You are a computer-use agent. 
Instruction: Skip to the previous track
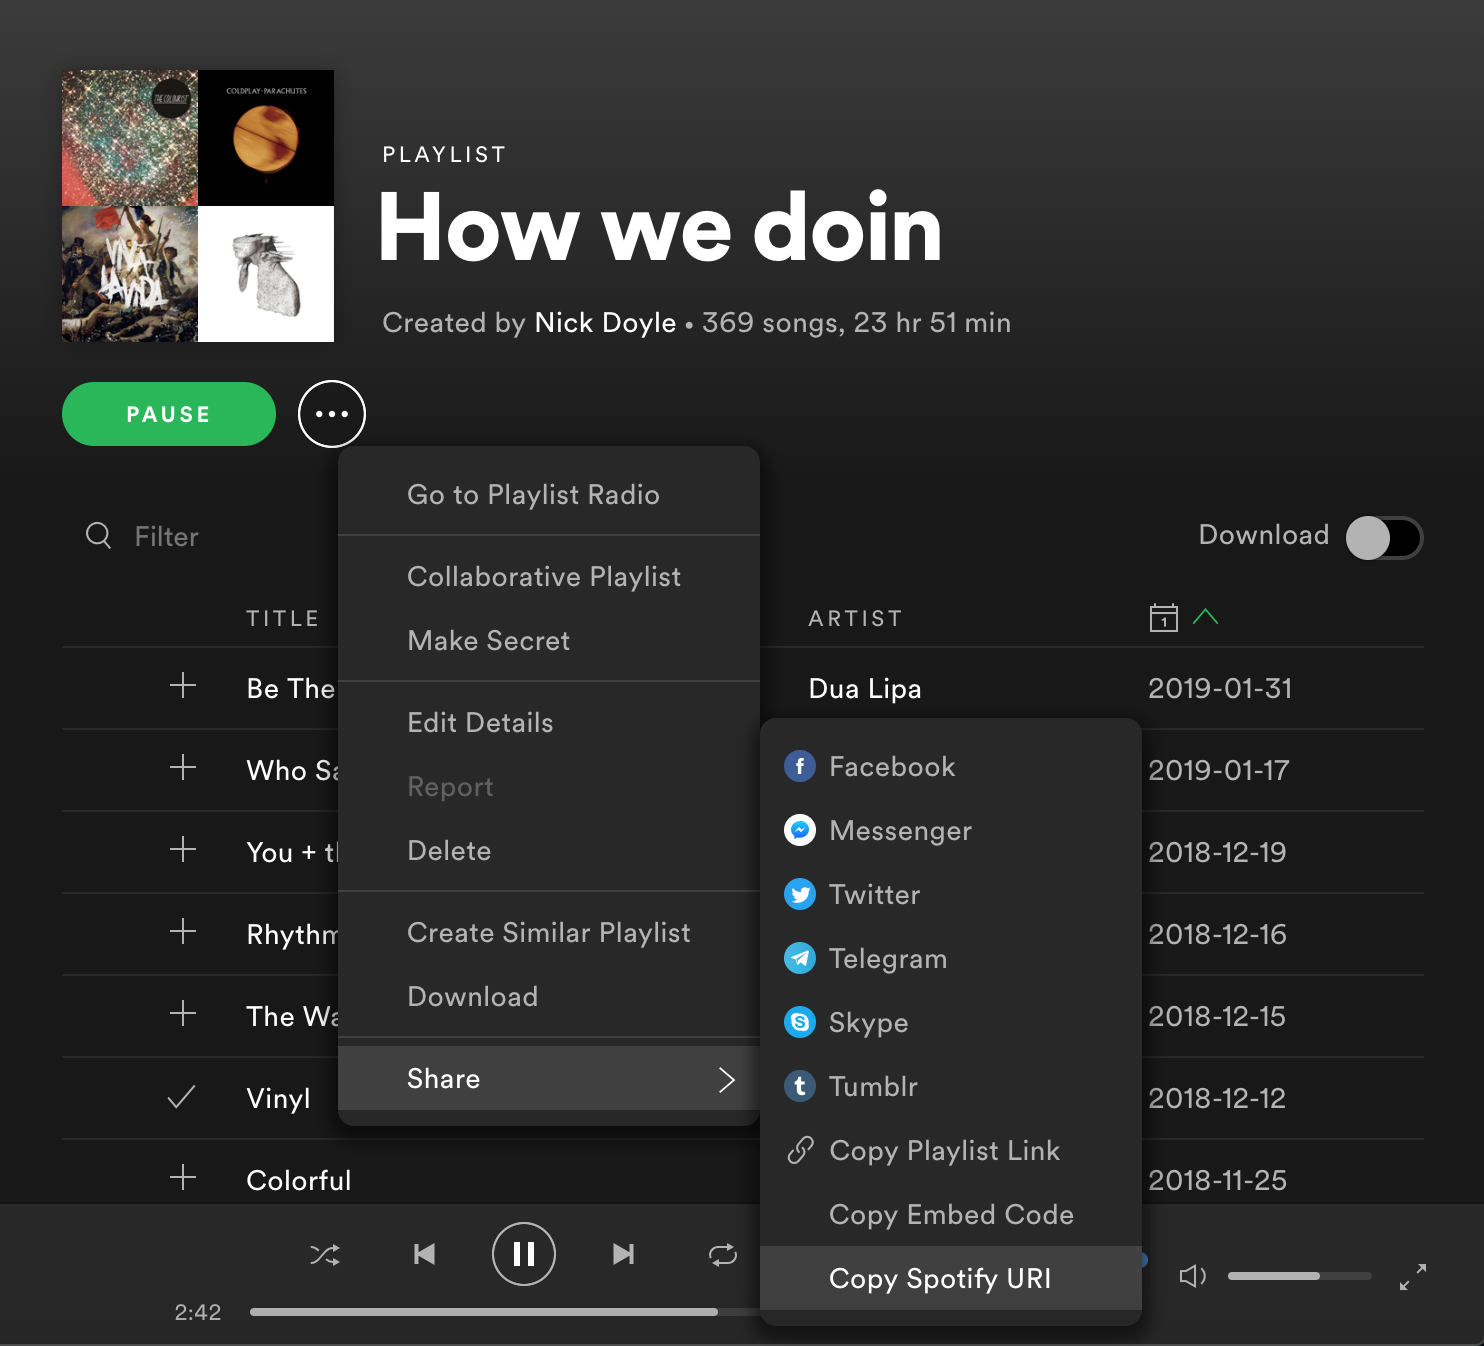click(424, 1254)
